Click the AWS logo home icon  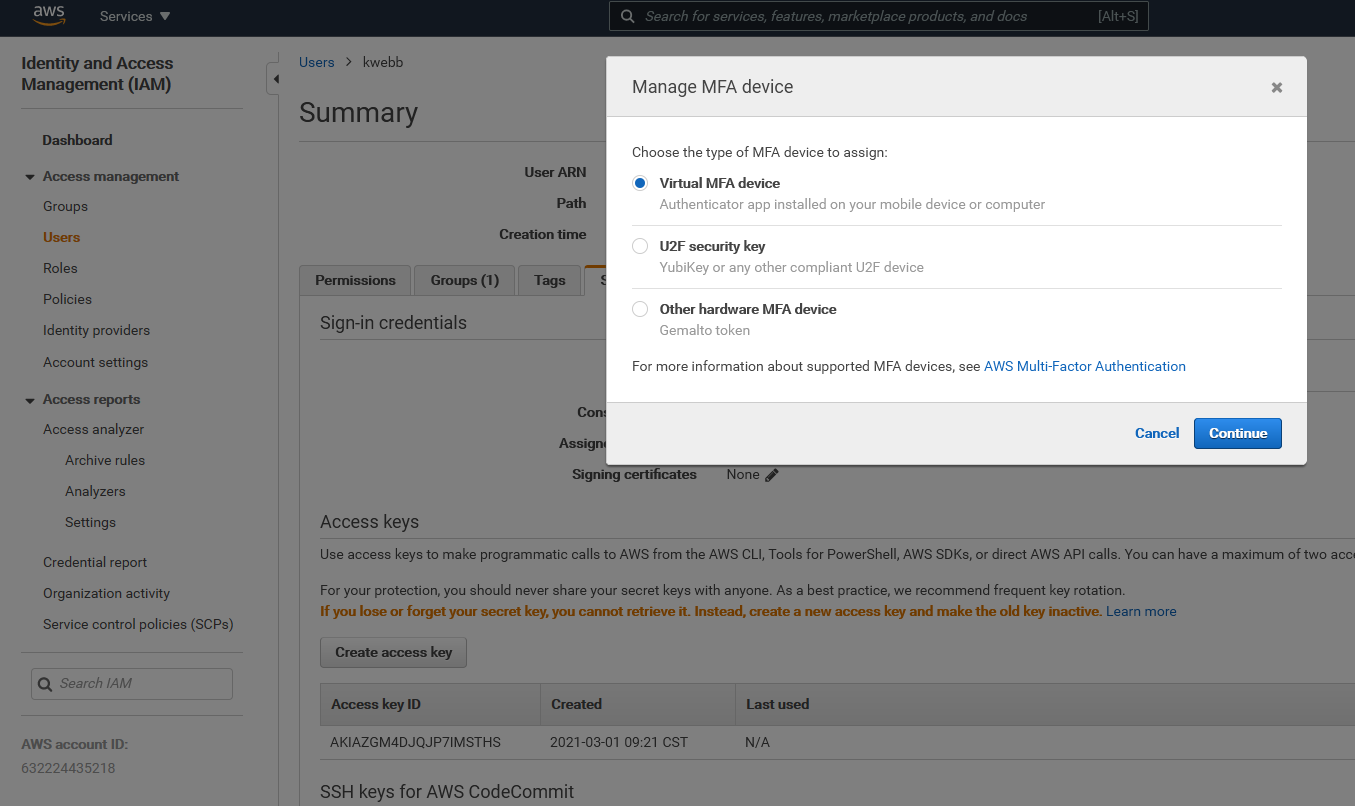(x=49, y=16)
